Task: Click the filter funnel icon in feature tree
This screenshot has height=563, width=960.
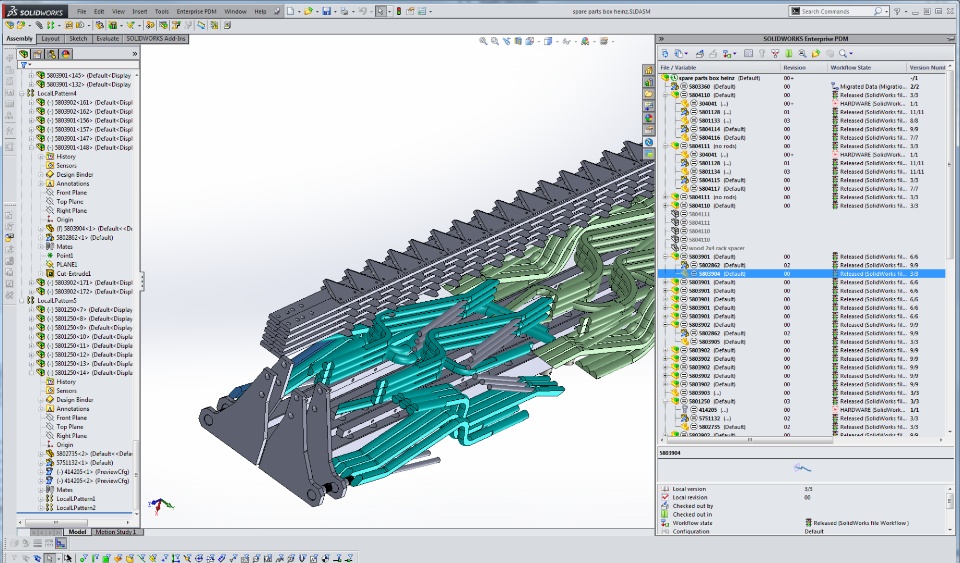Action: pyautogui.click(x=24, y=65)
